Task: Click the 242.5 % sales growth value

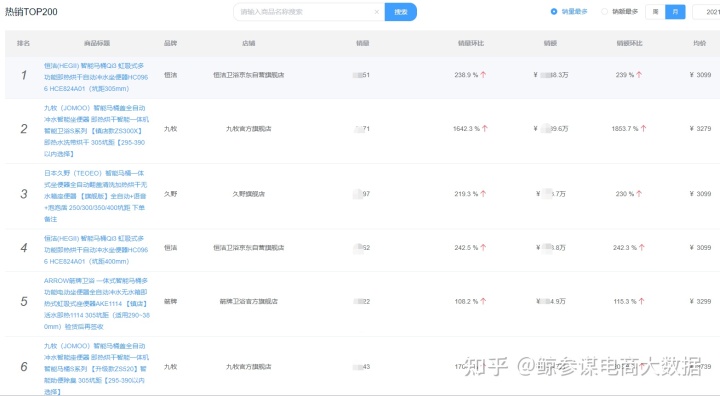Action: point(466,248)
